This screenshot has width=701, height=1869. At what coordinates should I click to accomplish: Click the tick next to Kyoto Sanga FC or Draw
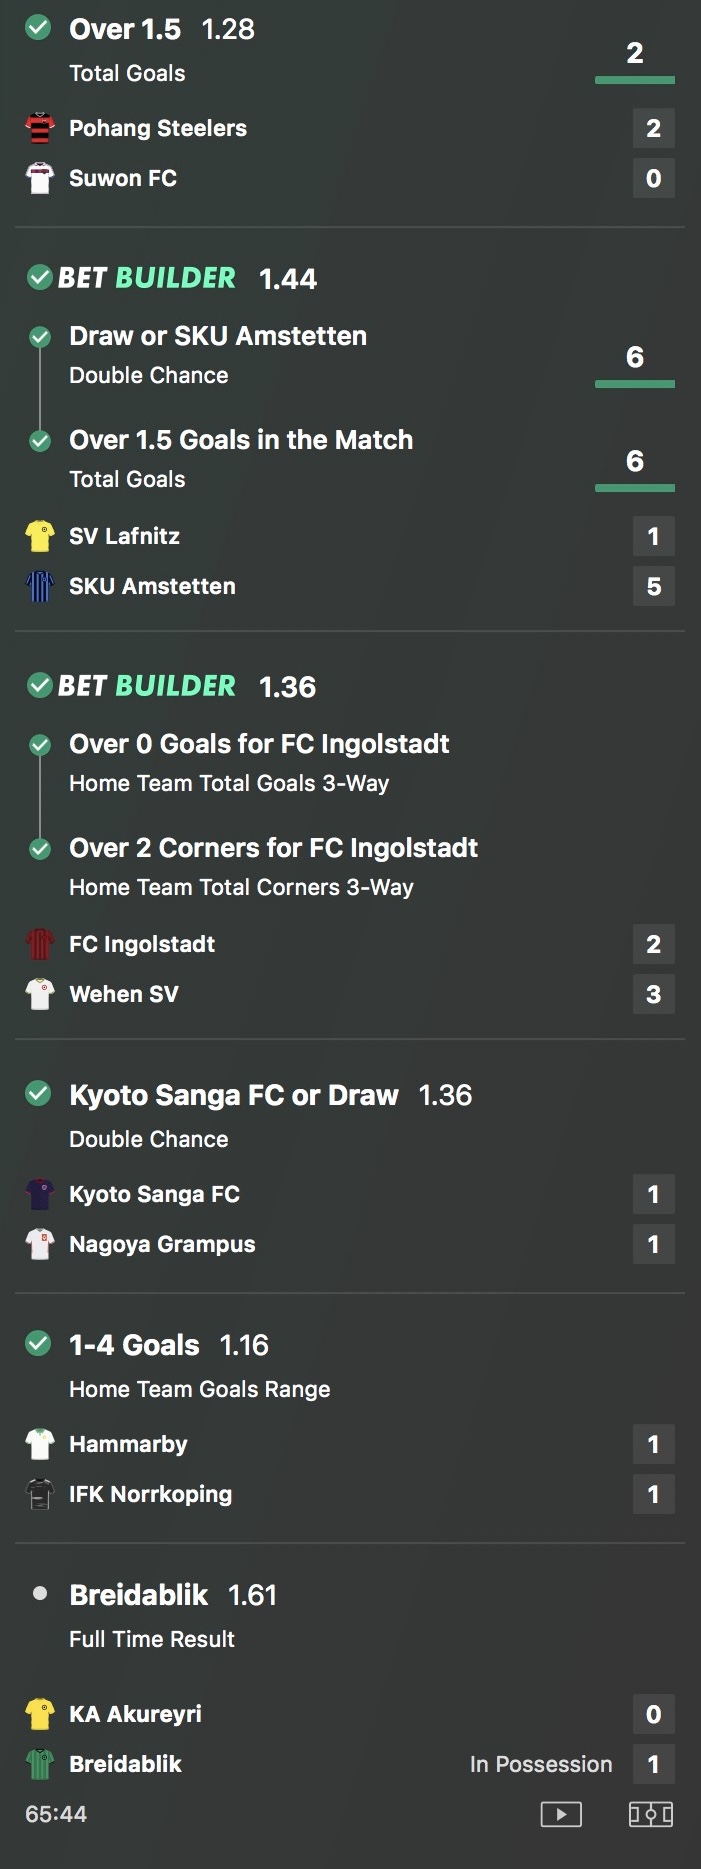38,1094
